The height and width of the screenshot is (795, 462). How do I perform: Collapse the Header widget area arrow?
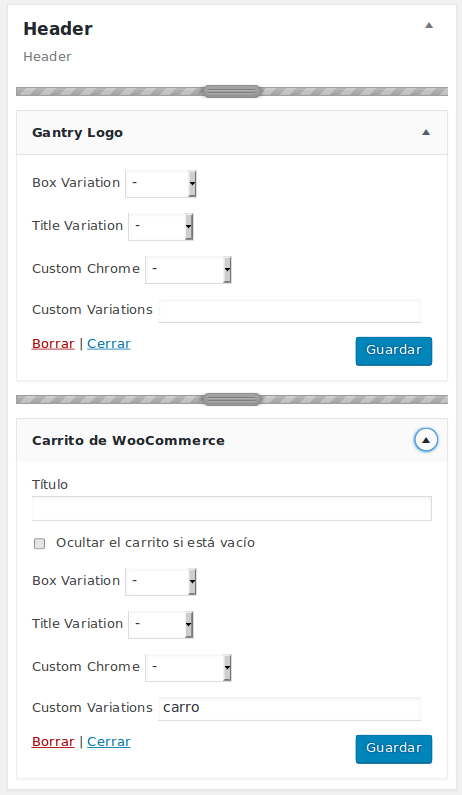(429, 25)
